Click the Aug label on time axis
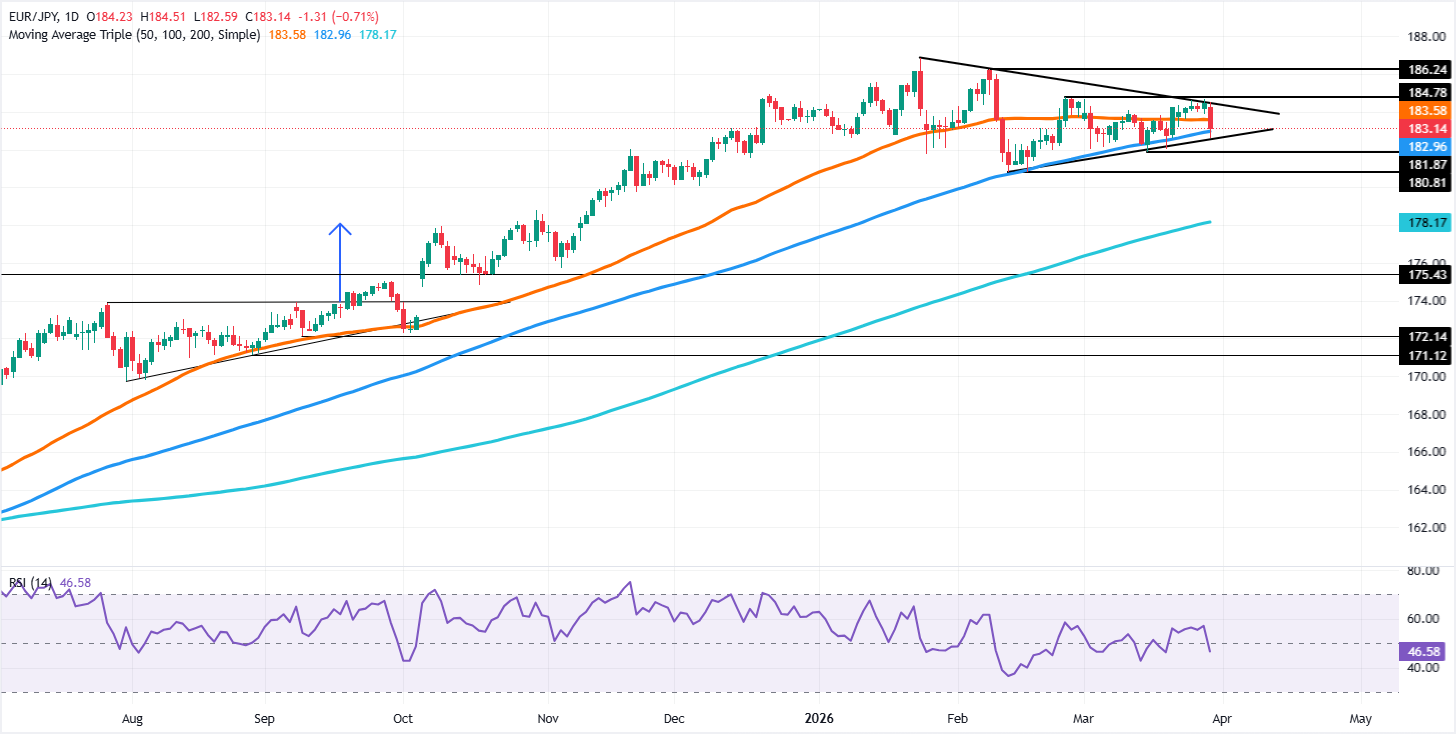 coord(132,718)
